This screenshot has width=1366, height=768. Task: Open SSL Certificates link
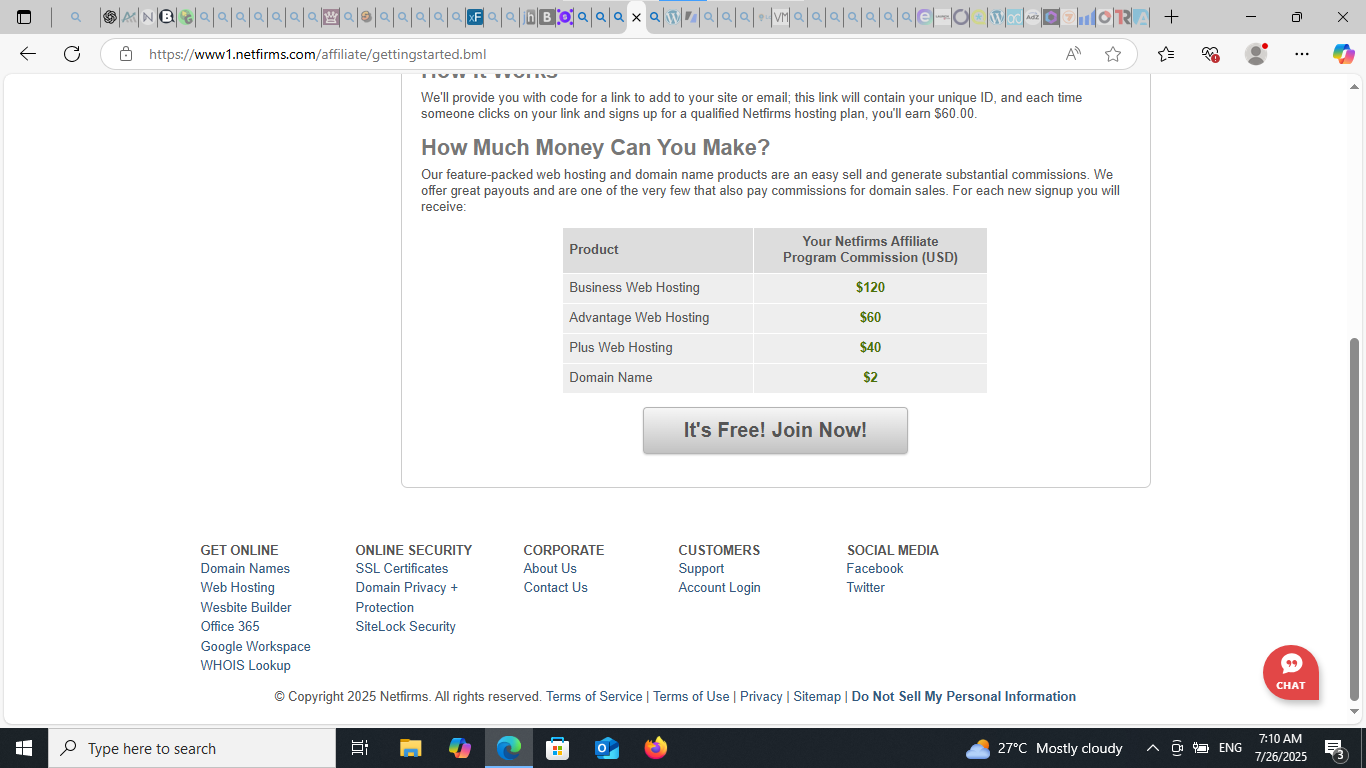pos(402,568)
